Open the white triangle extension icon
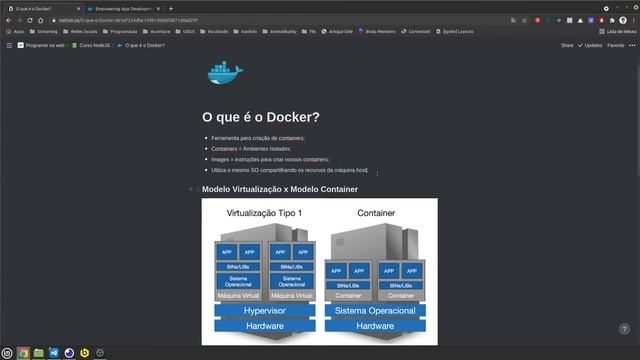 coord(580,20)
